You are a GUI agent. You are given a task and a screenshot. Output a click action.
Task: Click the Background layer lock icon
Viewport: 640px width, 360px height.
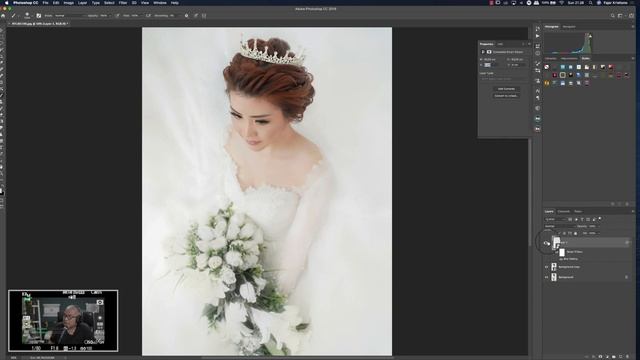coord(627,277)
